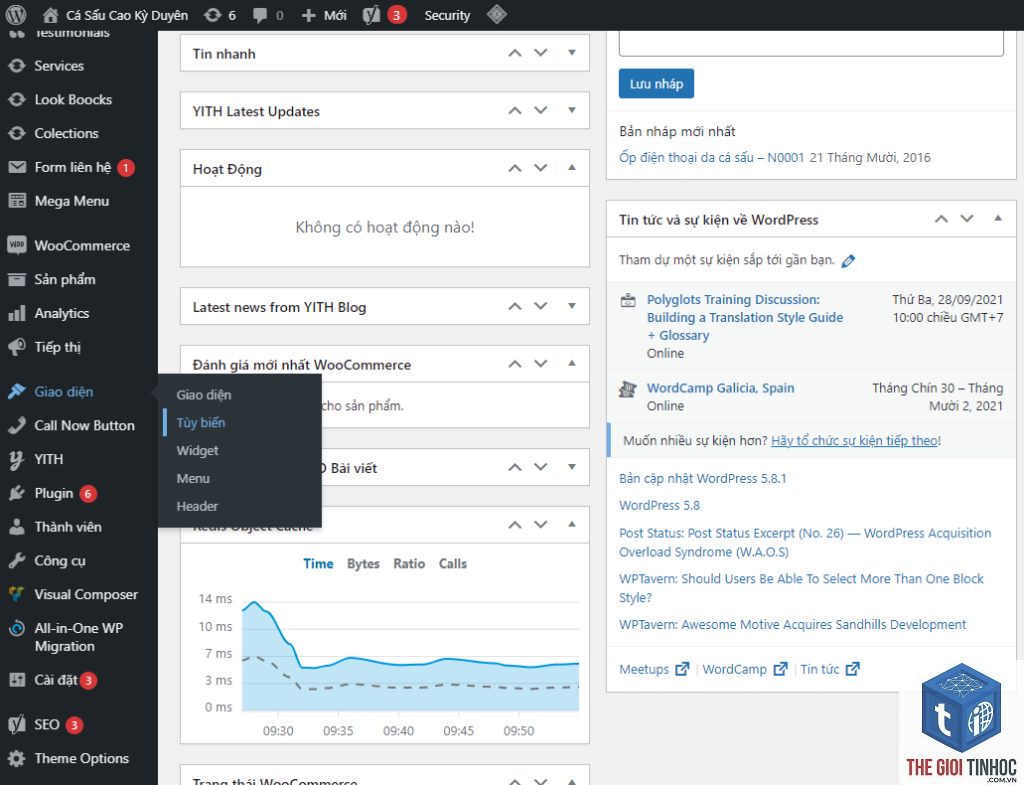Open the Services sidebar icon
1024x785 pixels.
tap(17, 66)
